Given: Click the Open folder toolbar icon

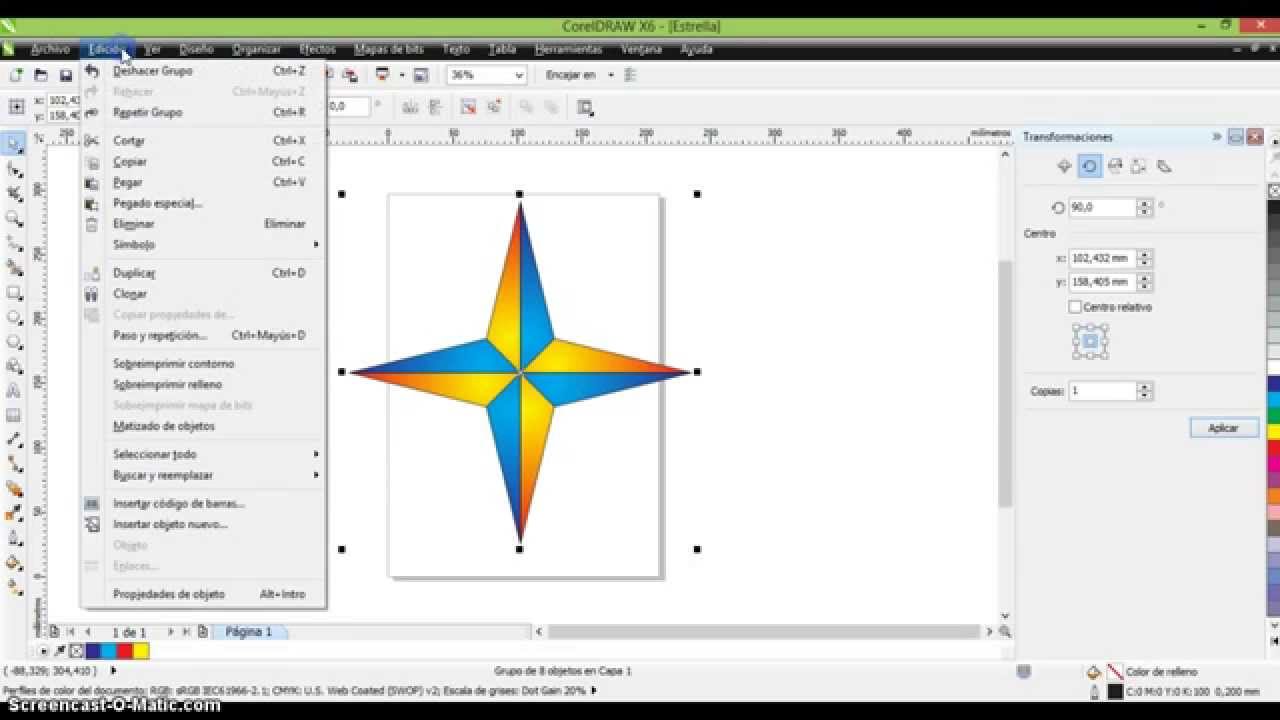Looking at the screenshot, I should tap(41, 75).
